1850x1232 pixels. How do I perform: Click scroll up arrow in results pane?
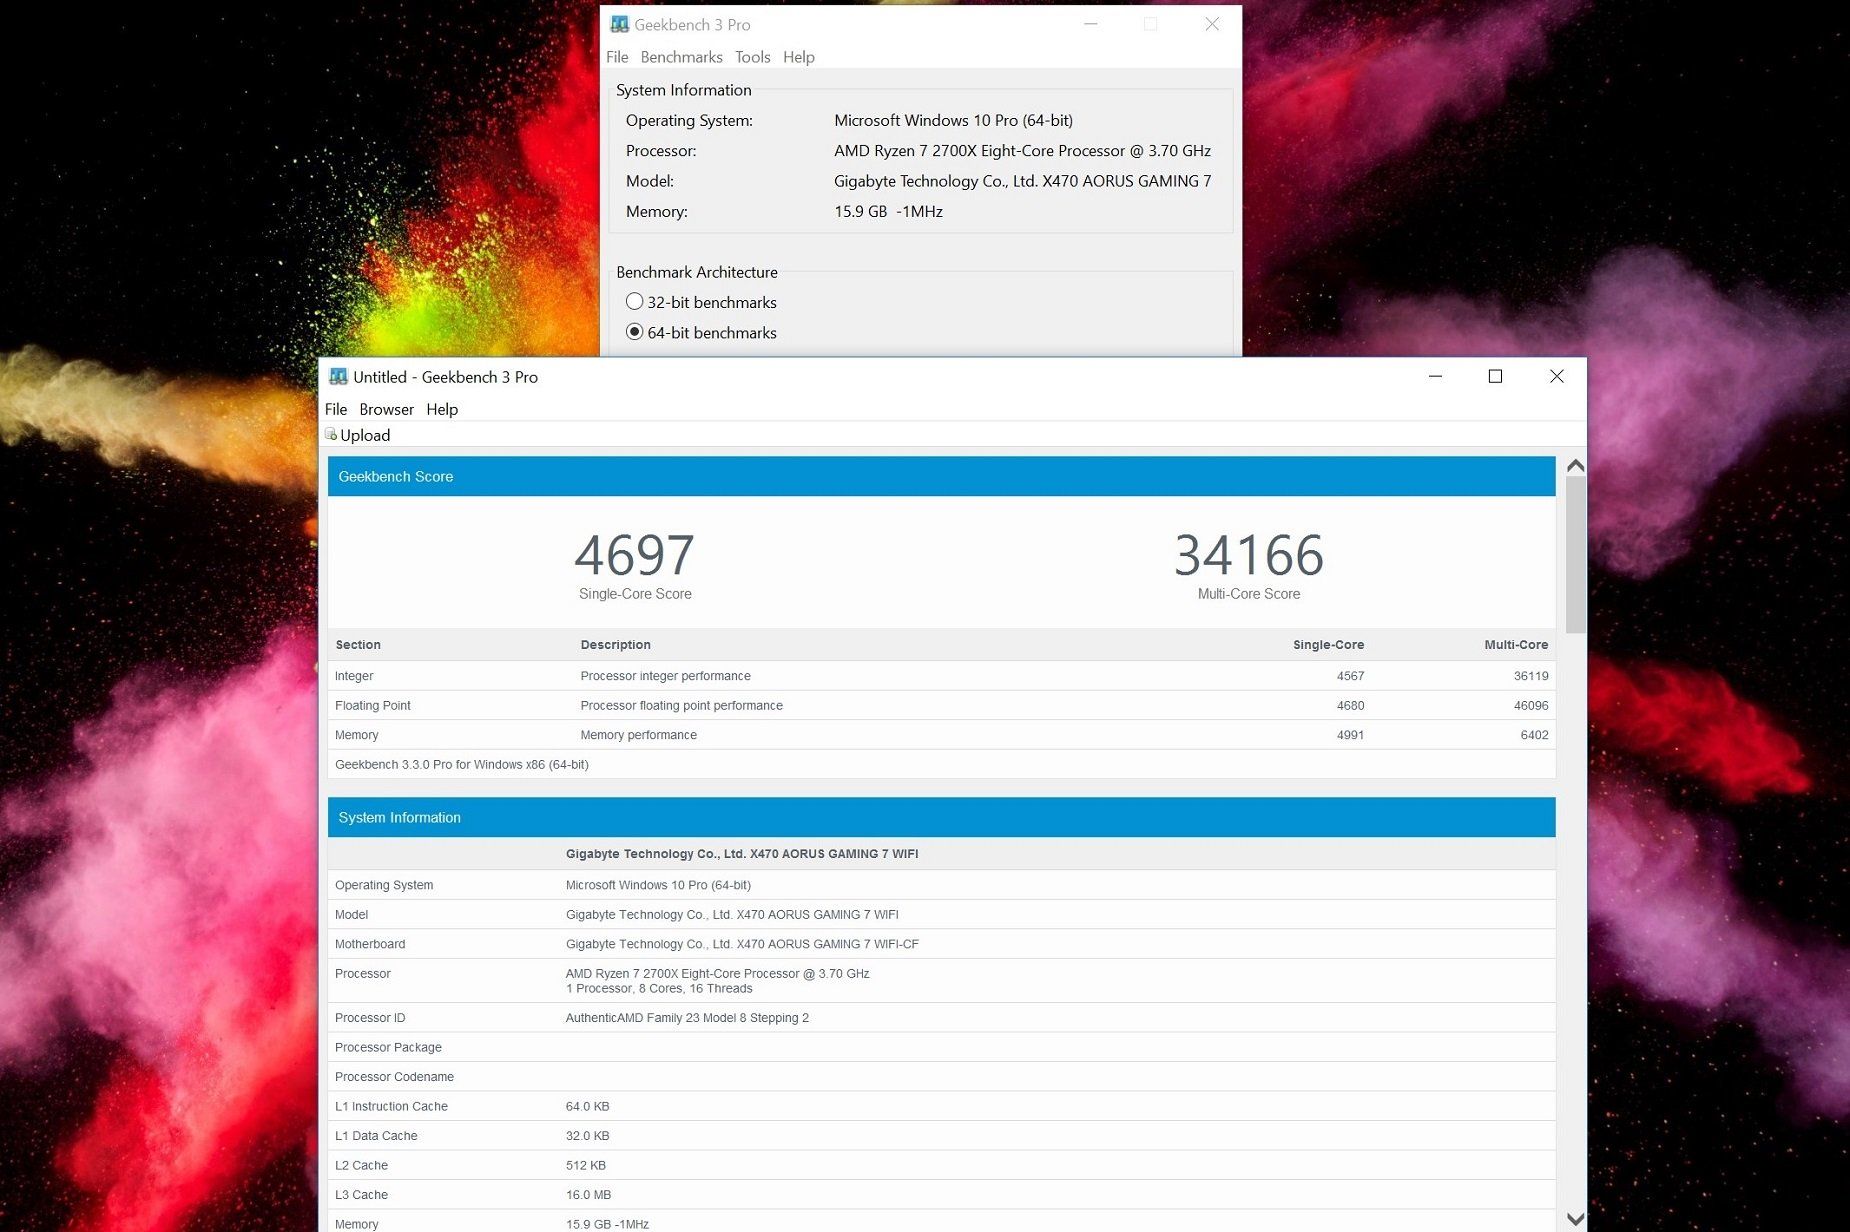click(1576, 466)
